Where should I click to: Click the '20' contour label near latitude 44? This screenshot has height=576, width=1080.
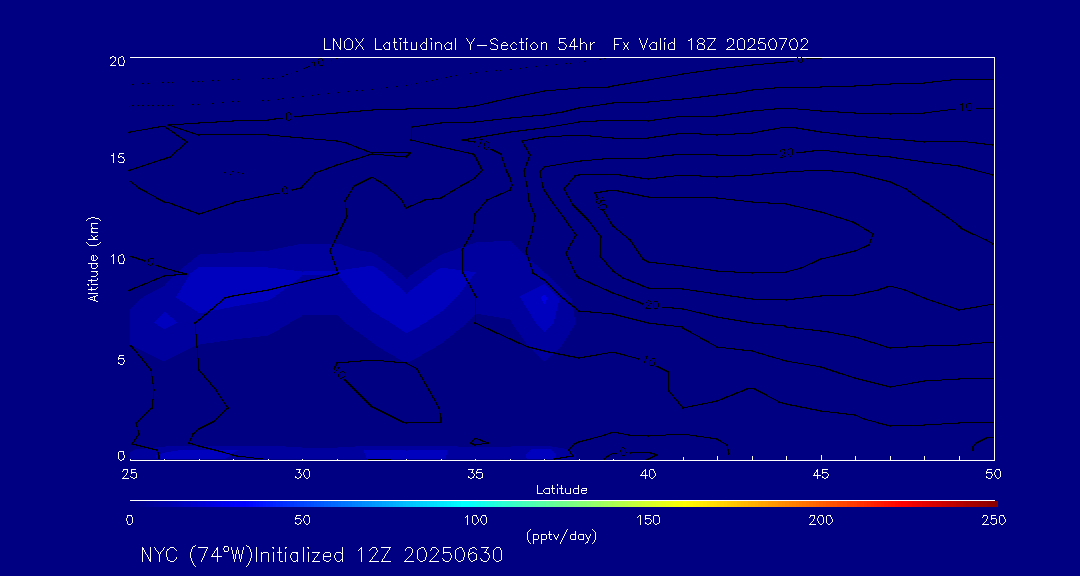click(787, 153)
